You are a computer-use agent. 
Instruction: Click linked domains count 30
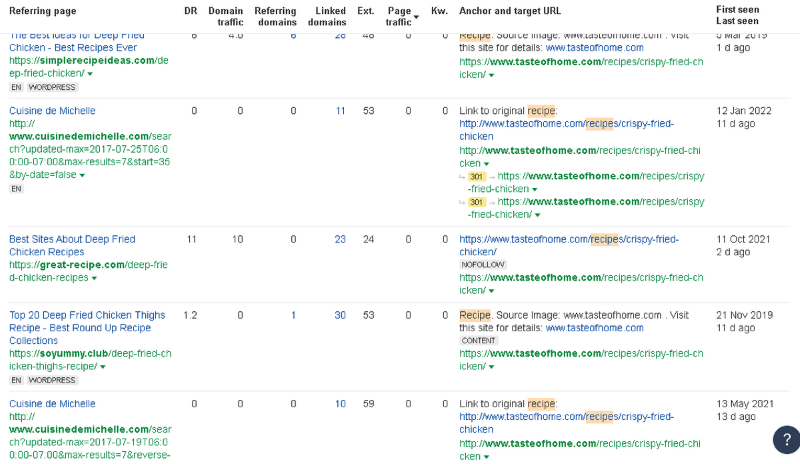coord(340,315)
